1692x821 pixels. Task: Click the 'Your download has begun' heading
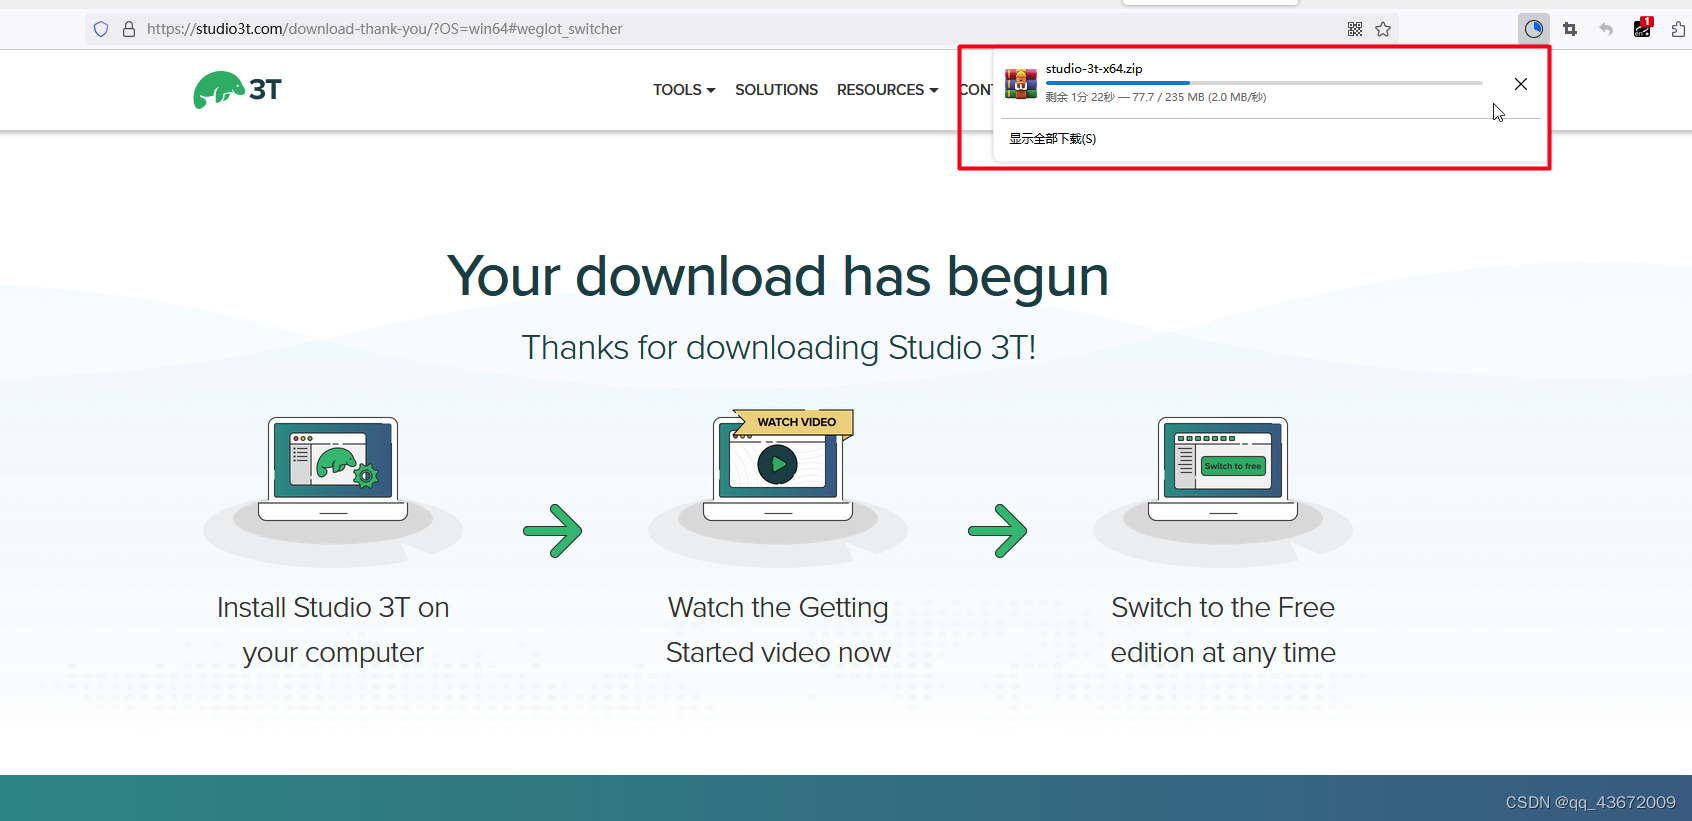[778, 276]
